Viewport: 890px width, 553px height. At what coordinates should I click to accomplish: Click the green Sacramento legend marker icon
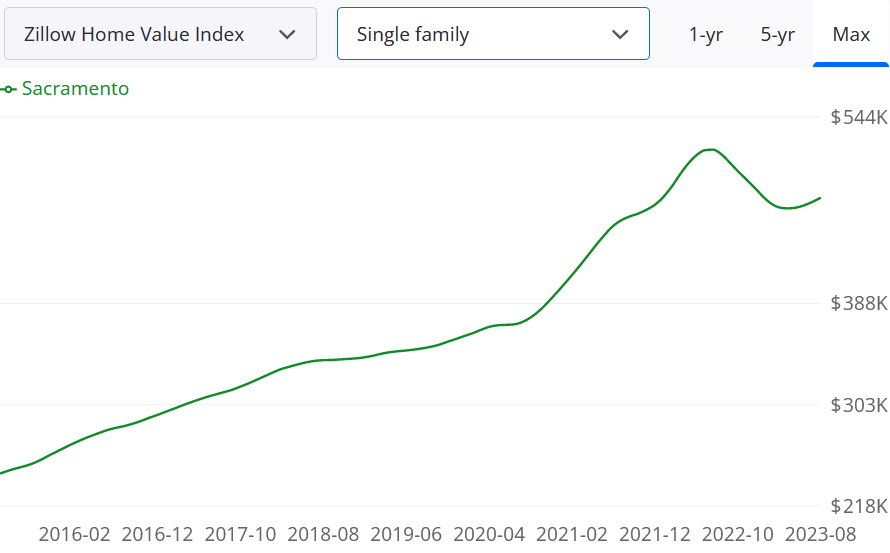click(x=9, y=89)
